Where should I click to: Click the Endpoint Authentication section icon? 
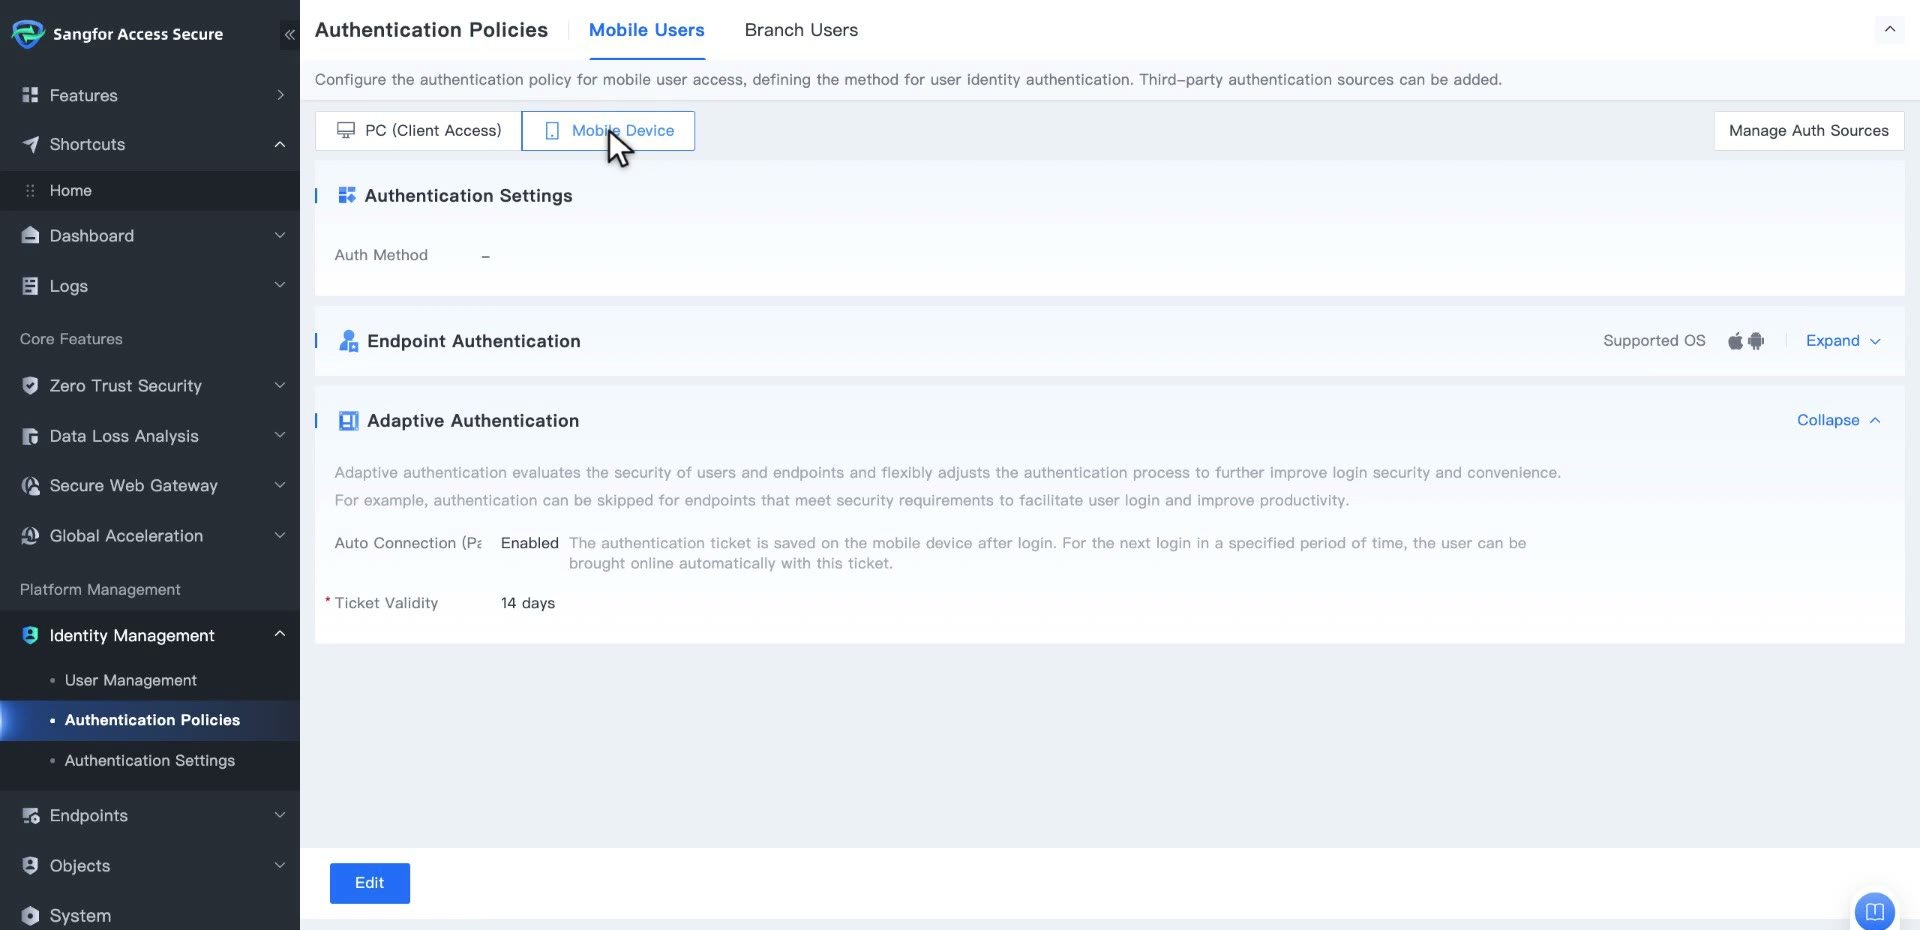pos(348,341)
